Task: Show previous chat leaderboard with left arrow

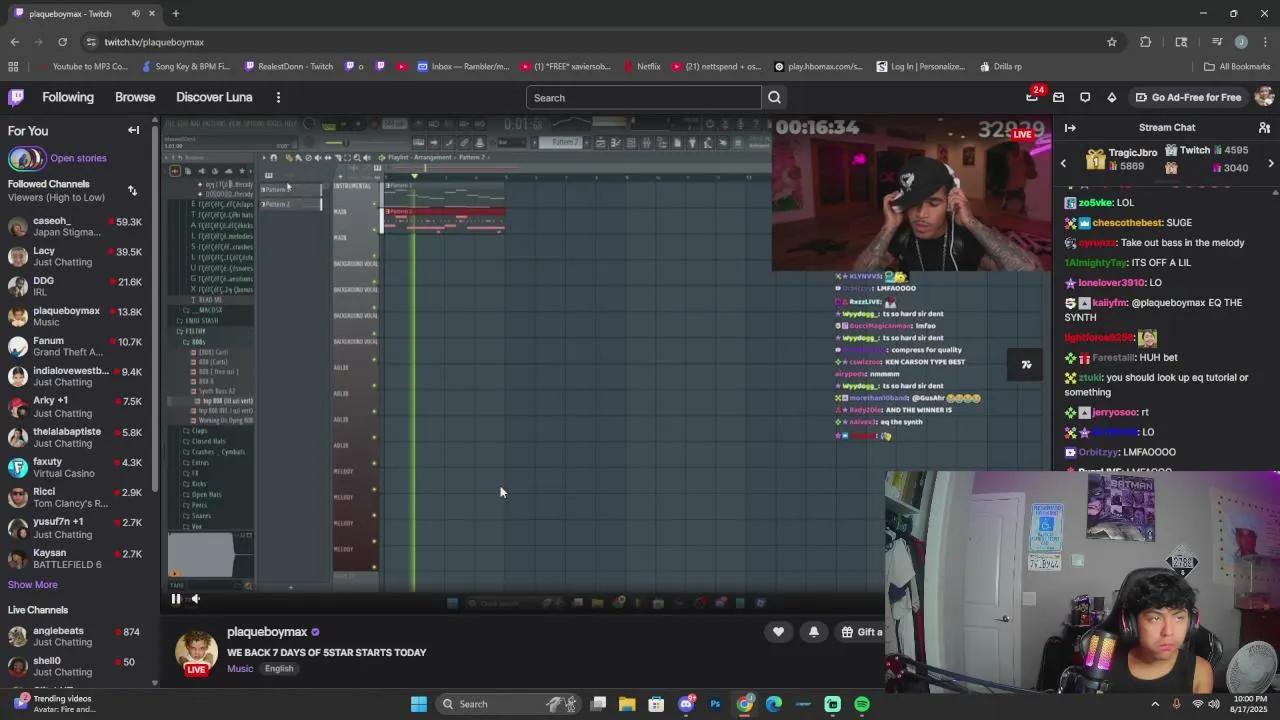Action: [x=1063, y=163]
